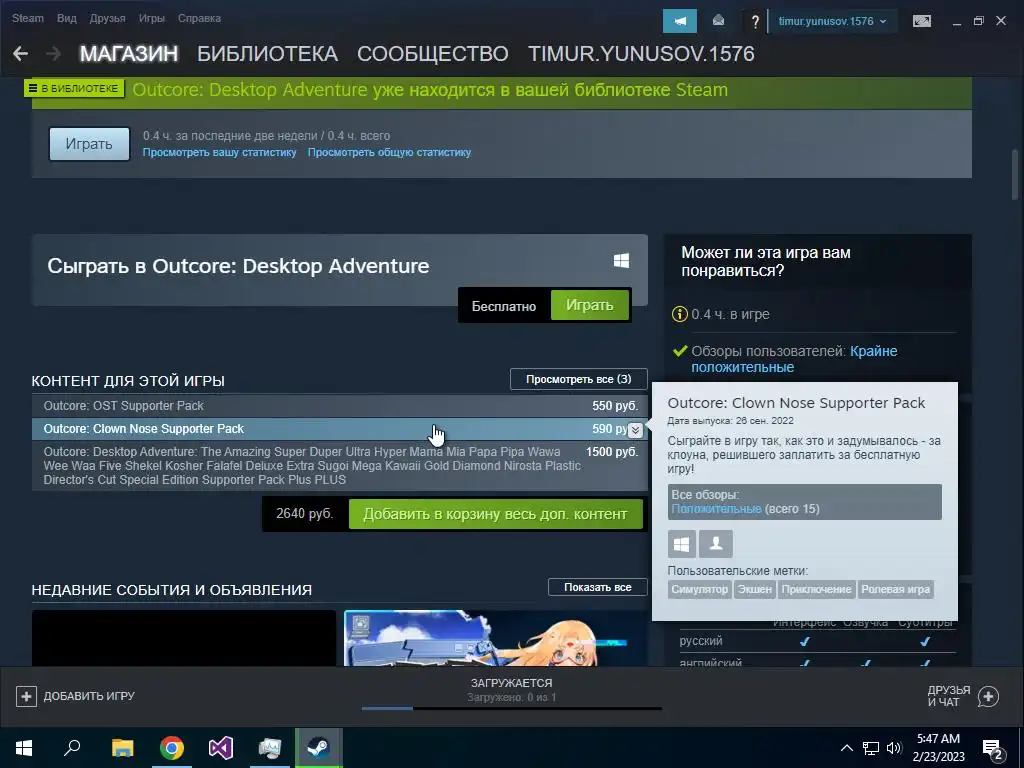Open the taskbar app next to Visual Studio
Viewport: 1024px width, 768px height.
pyautogui.click(x=270, y=748)
